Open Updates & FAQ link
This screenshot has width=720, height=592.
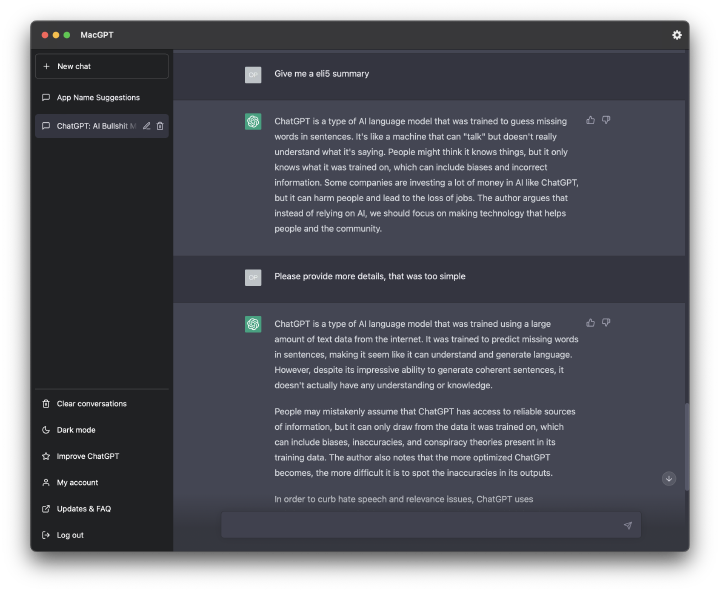[x=102, y=509]
